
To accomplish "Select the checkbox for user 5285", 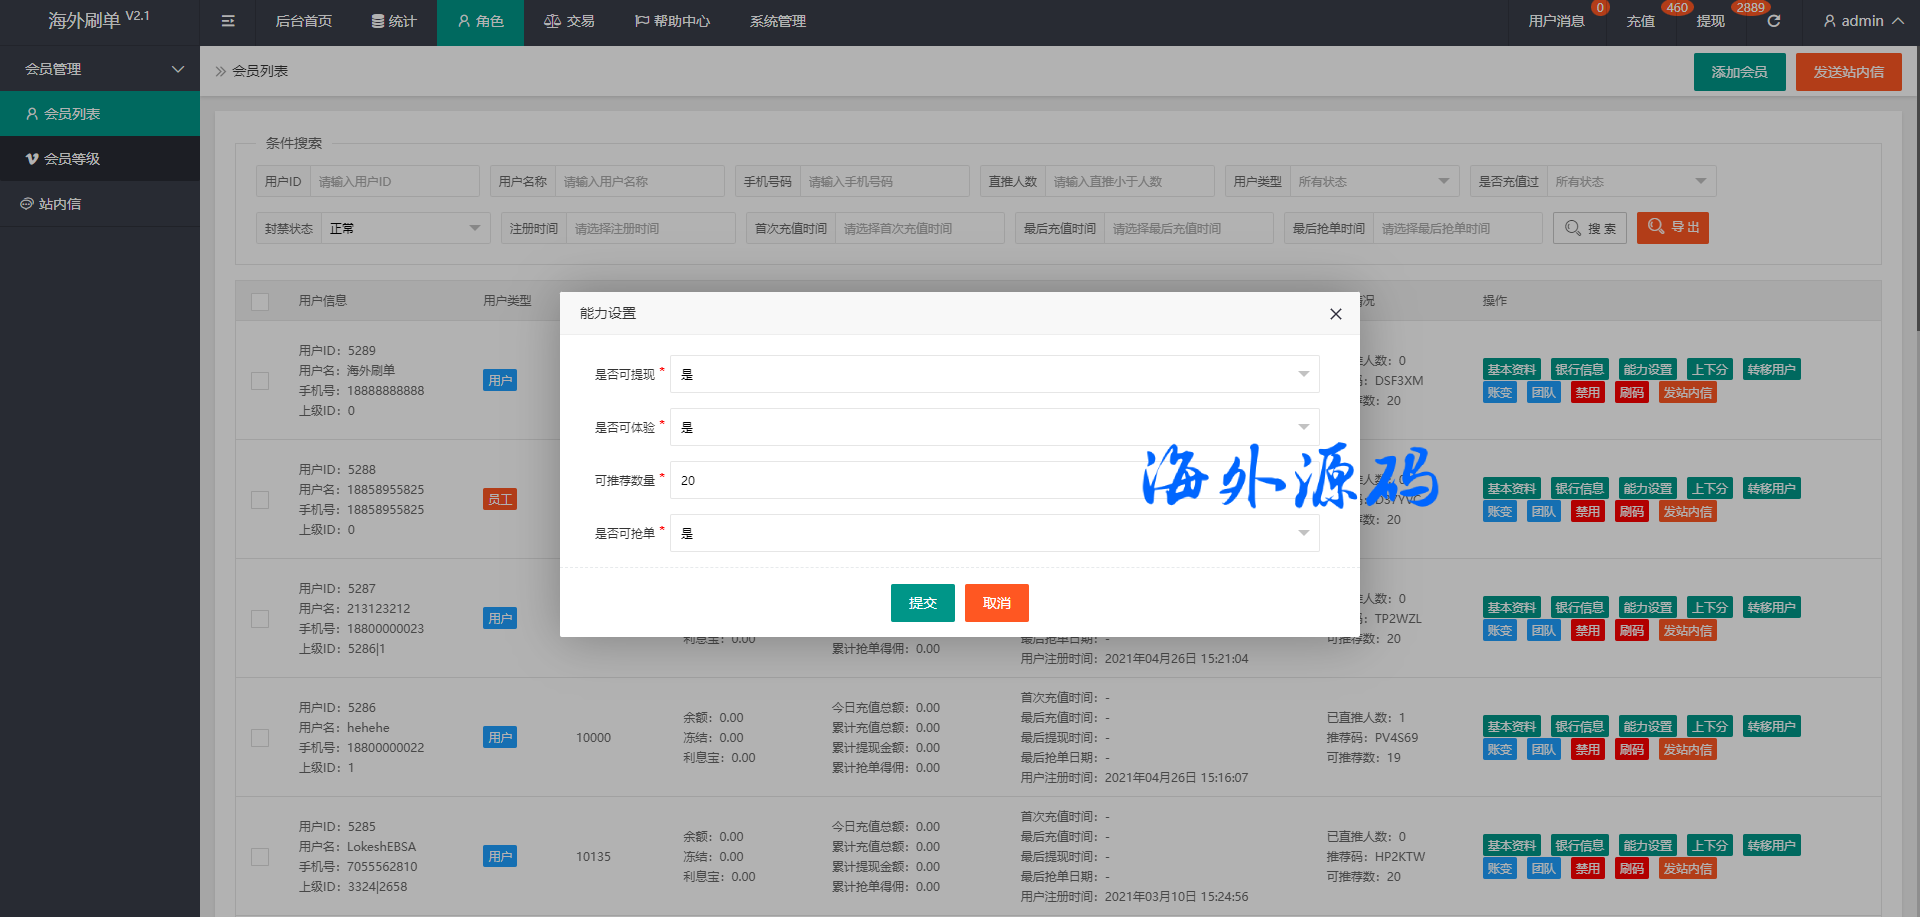I will 260,857.
